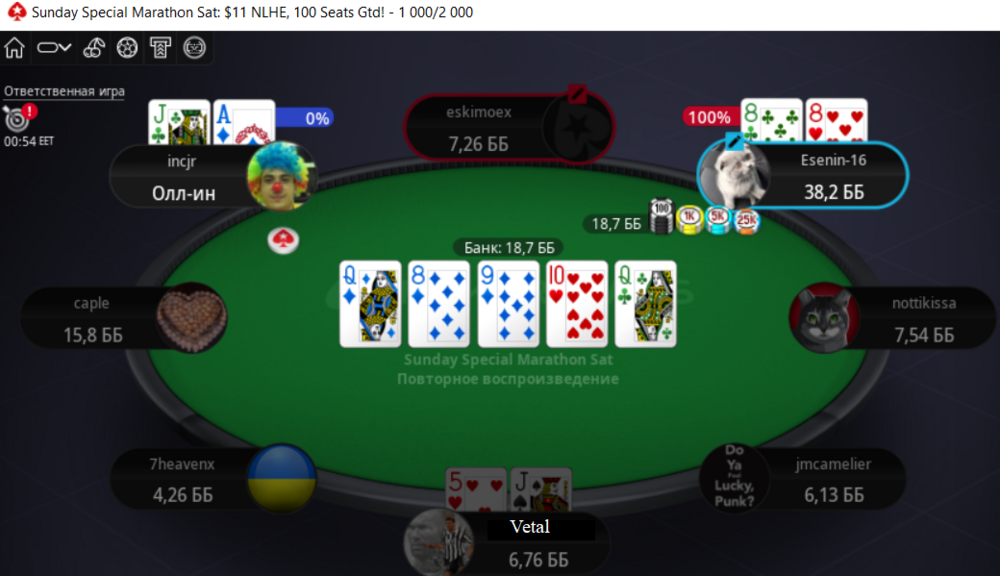
Task: Open jmcamelier player seat
Action: tap(804, 478)
